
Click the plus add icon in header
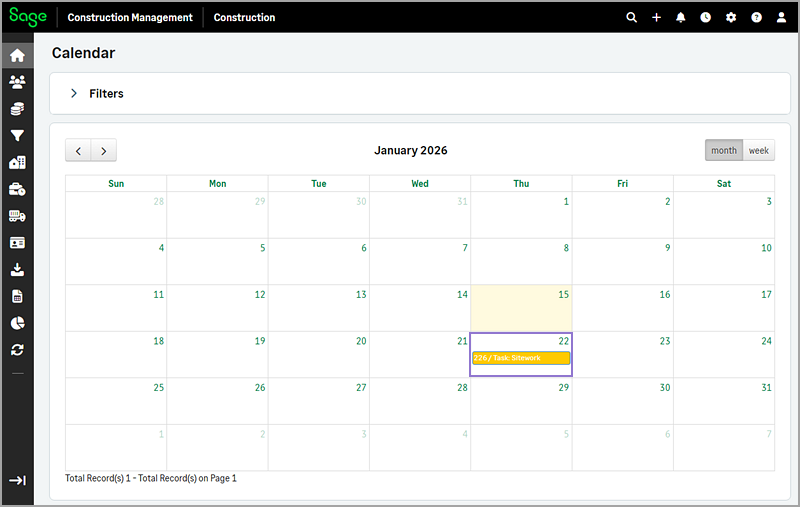[656, 17]
